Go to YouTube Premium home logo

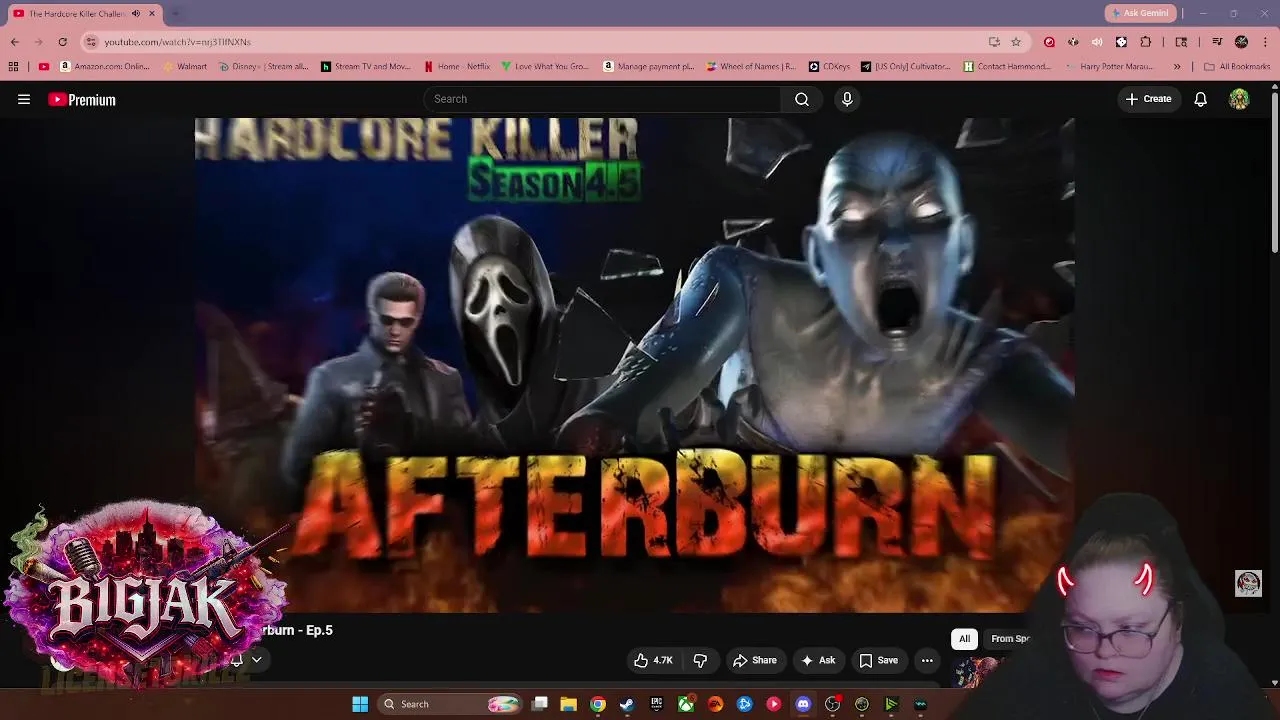pyautogui.click(x=82, y=100)
